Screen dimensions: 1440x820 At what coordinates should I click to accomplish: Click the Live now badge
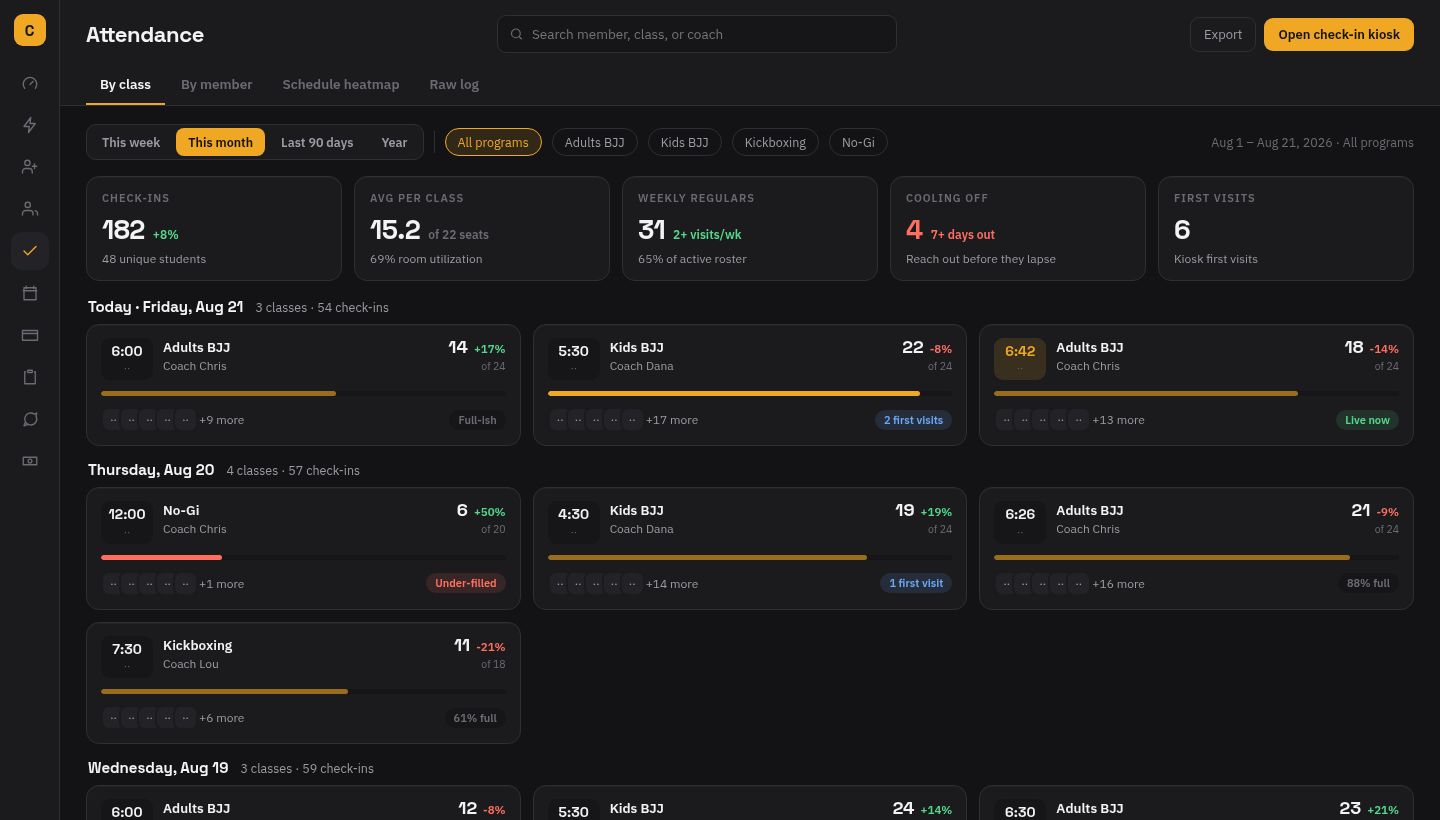tap(1367, 420)
